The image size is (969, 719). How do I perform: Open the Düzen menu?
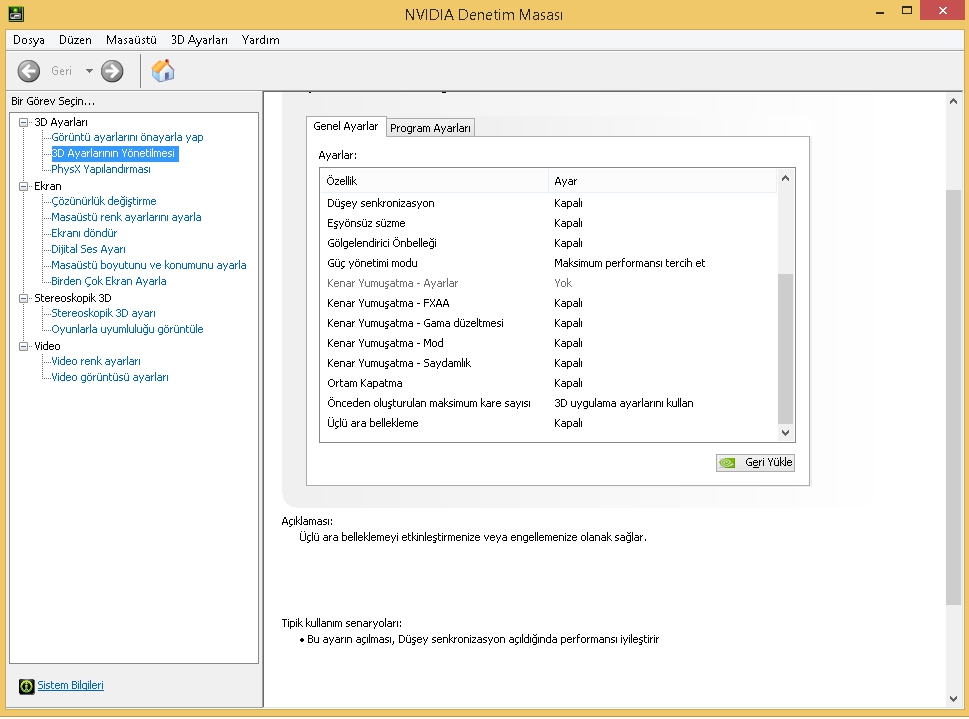75,40
